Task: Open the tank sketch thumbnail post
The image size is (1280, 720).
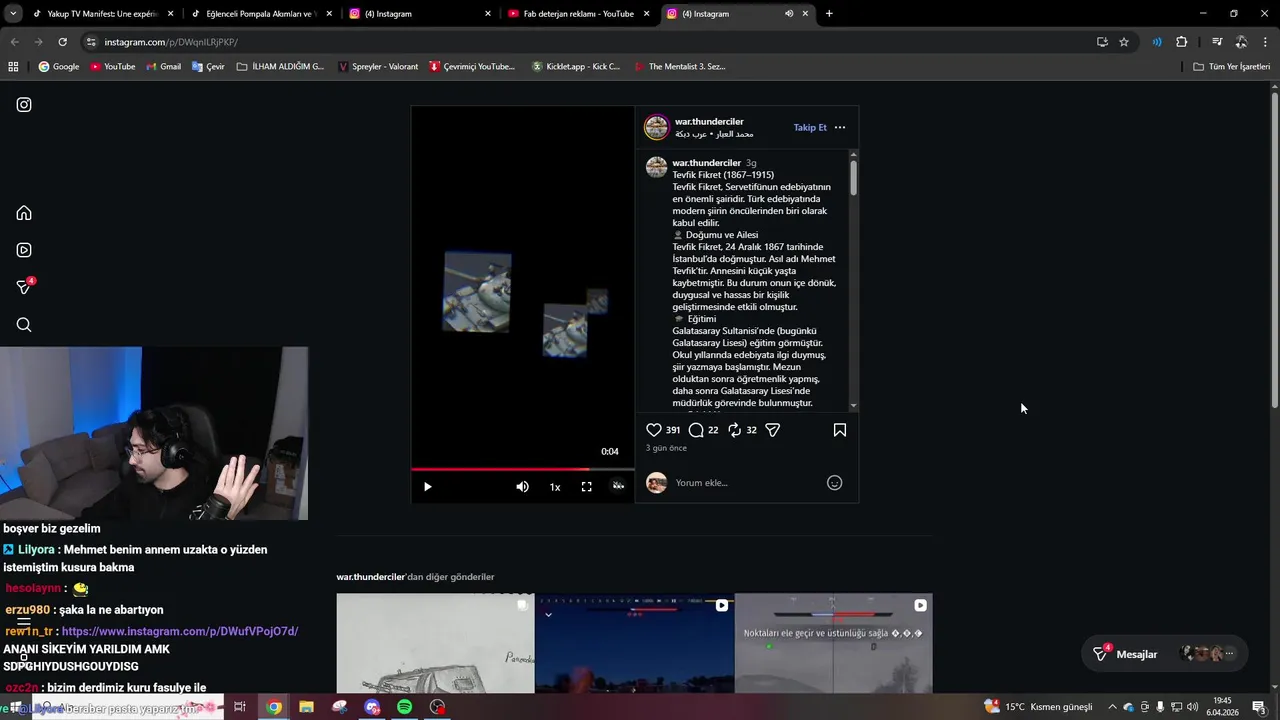Action: coord(435,643)
